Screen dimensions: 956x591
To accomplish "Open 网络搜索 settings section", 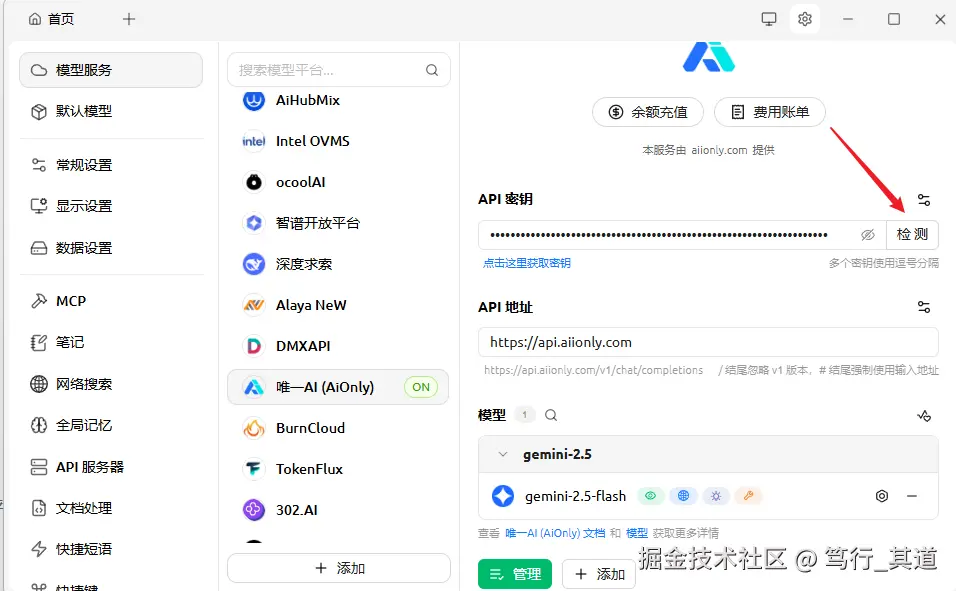I will [x=111, y=384].
